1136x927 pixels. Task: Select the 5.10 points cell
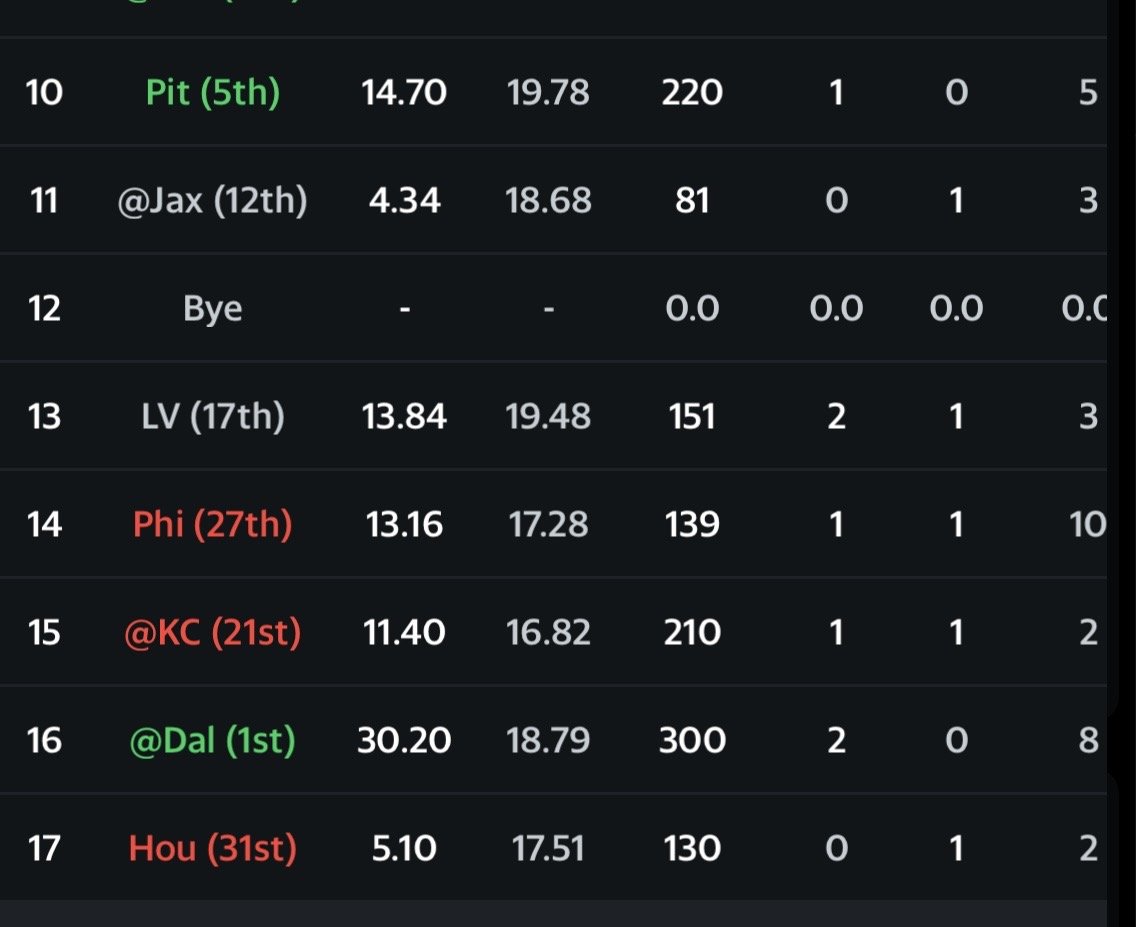click(404, 849)
